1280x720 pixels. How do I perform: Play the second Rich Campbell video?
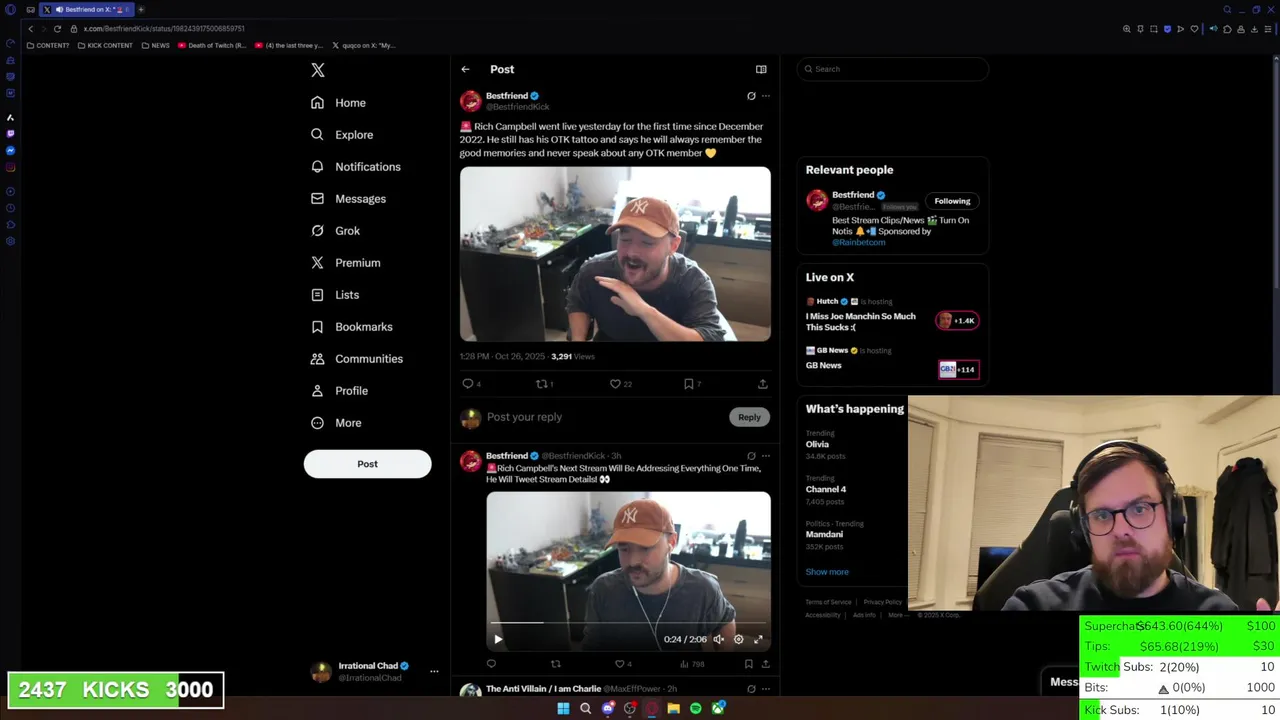pyautogui.click(x=498, y=639)
